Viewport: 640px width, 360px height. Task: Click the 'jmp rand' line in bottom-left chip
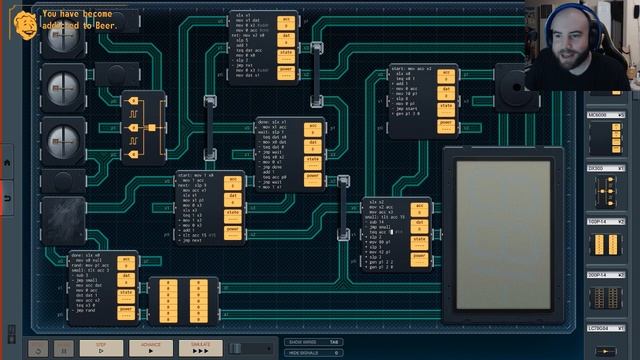[x=86, y=310]
